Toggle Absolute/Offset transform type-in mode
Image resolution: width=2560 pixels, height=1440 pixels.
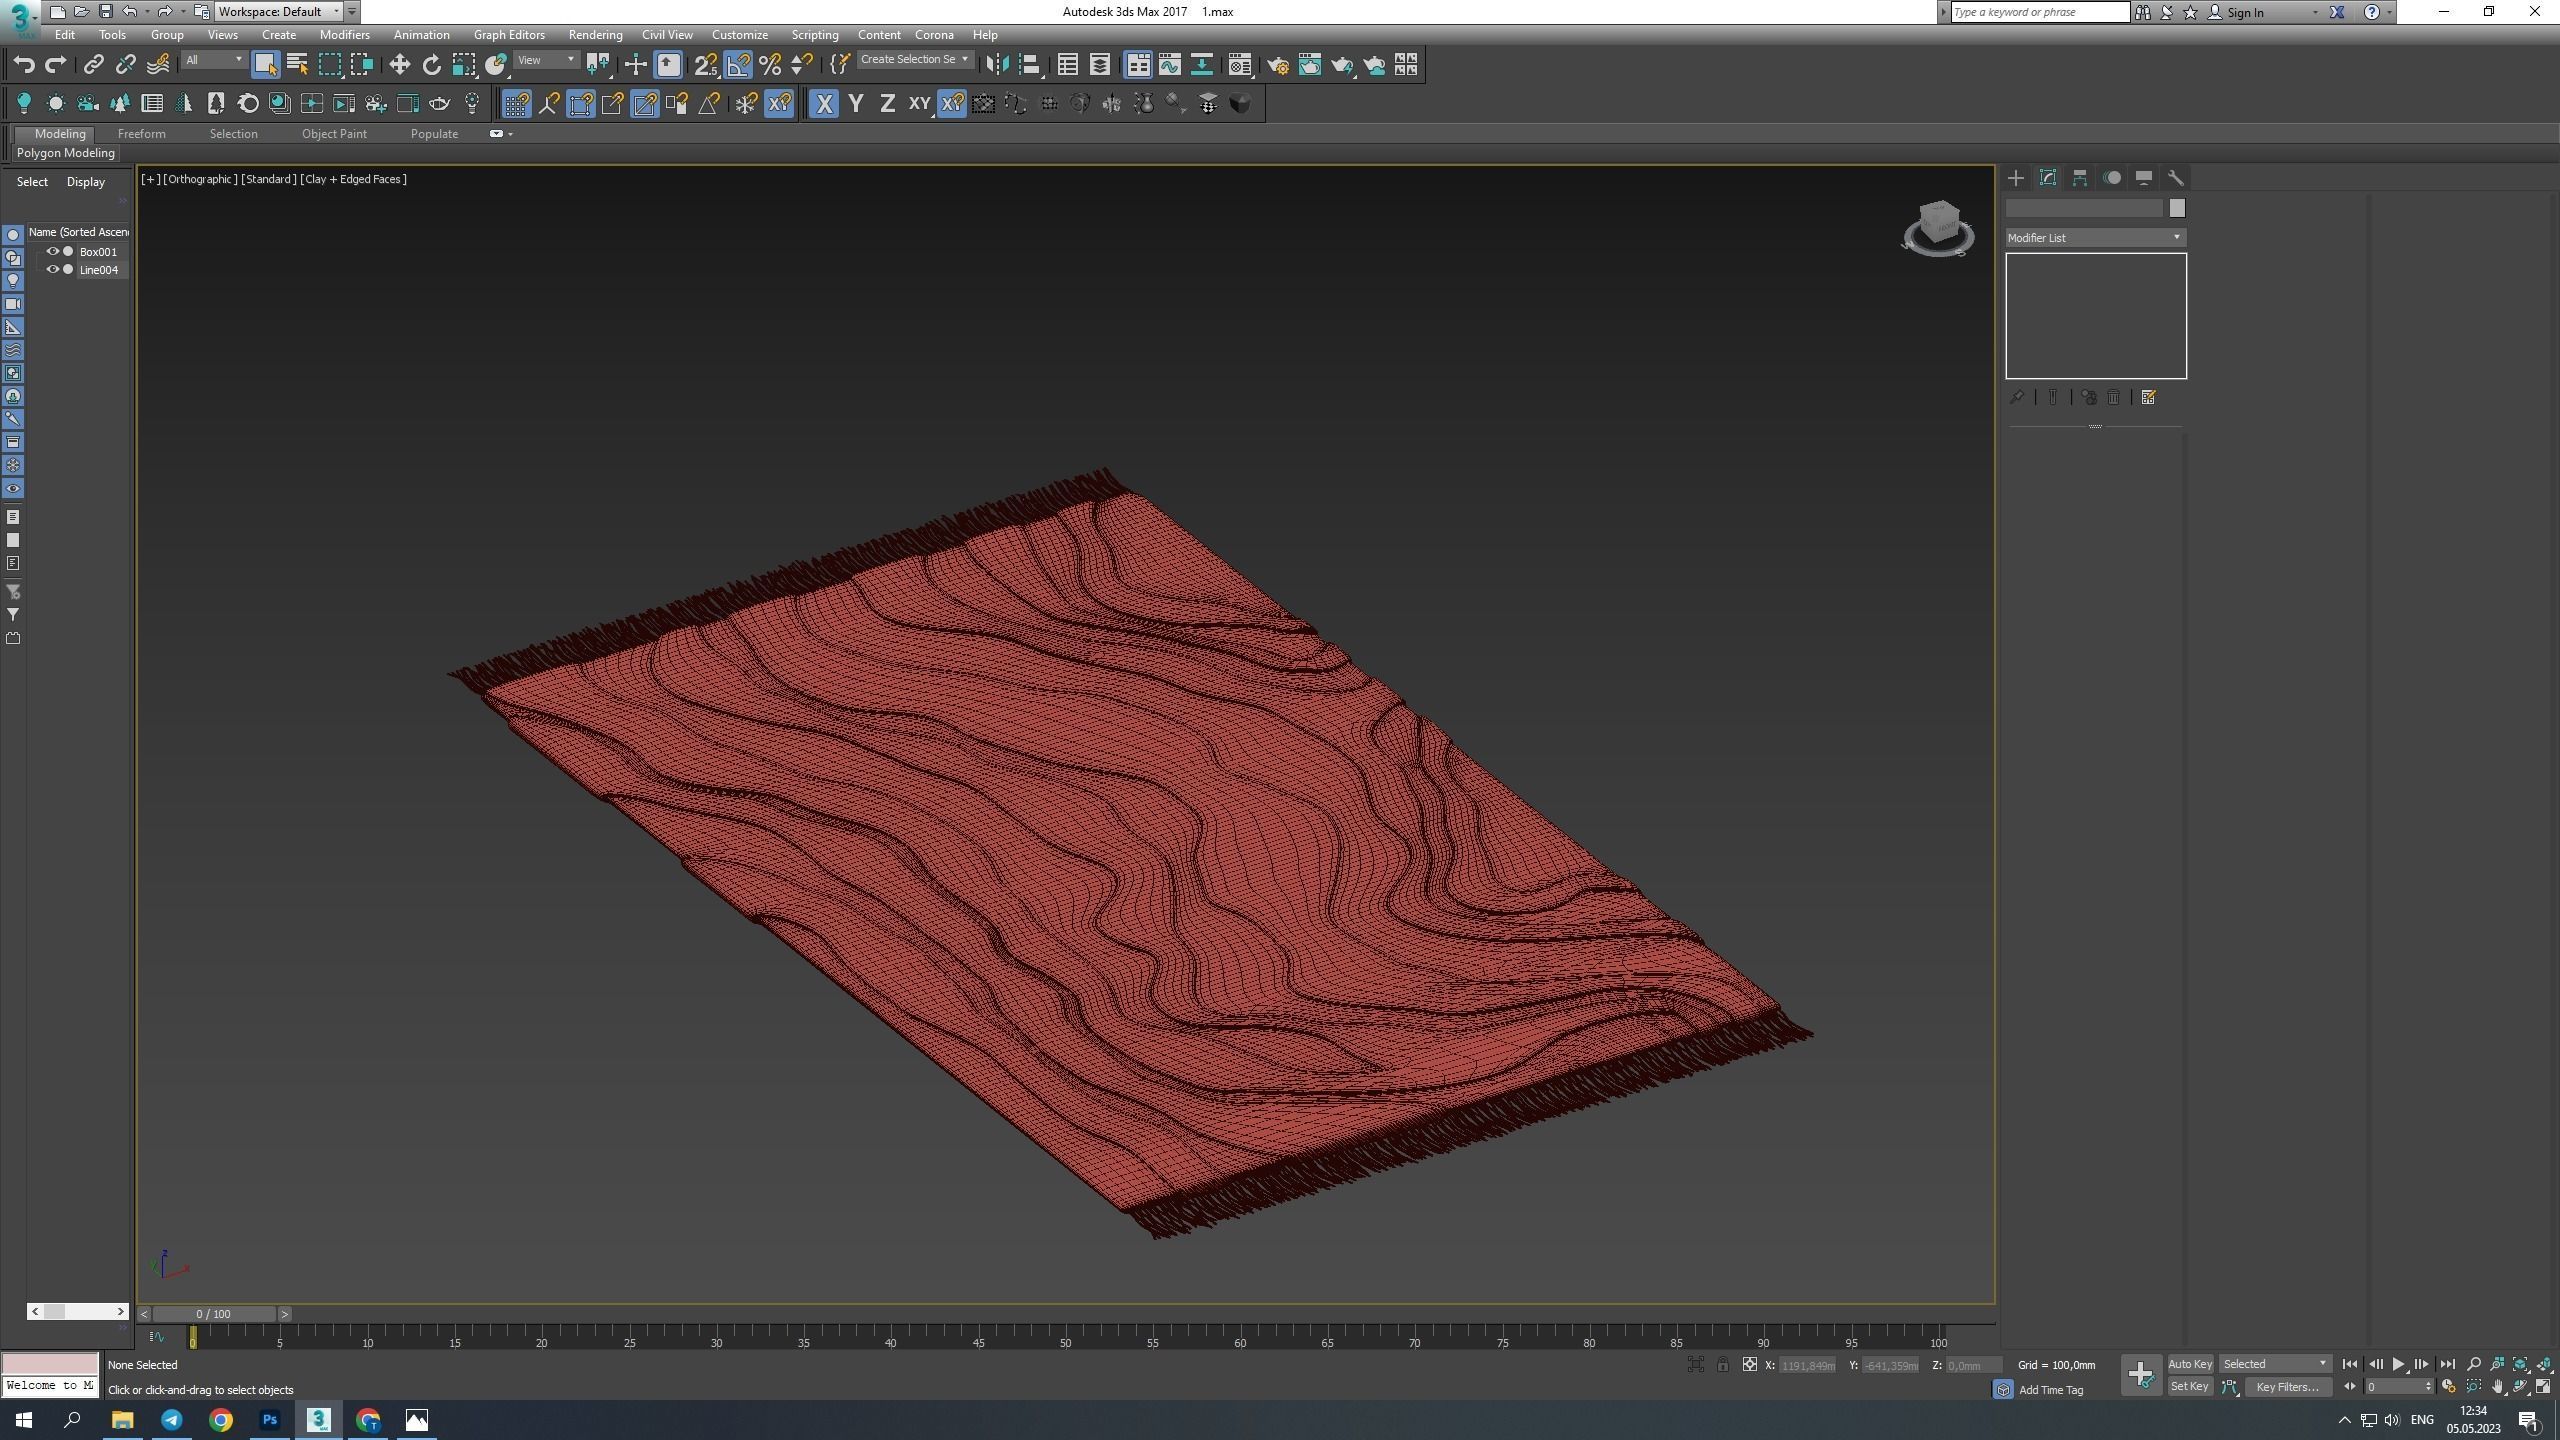click(x=1749, y=1365)
